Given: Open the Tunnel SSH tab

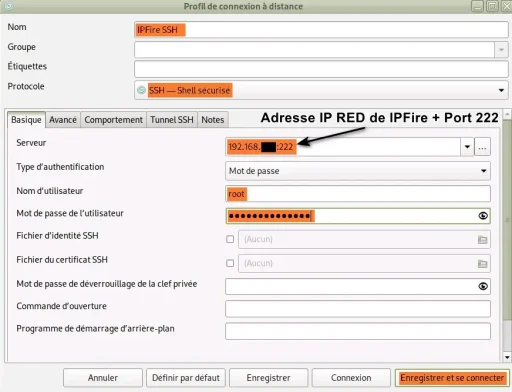Looking at the screenshot, I should pos(172,120).
